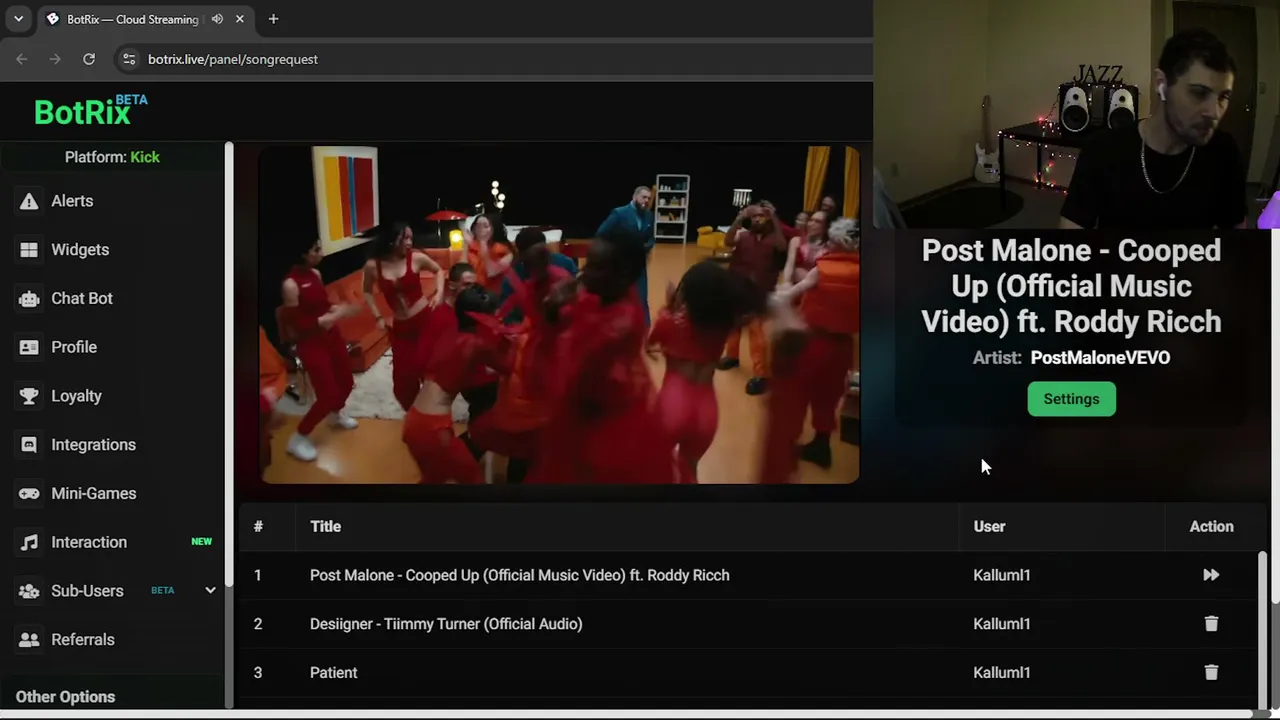
Task: Click the User column header
Action: click(989, 526)
